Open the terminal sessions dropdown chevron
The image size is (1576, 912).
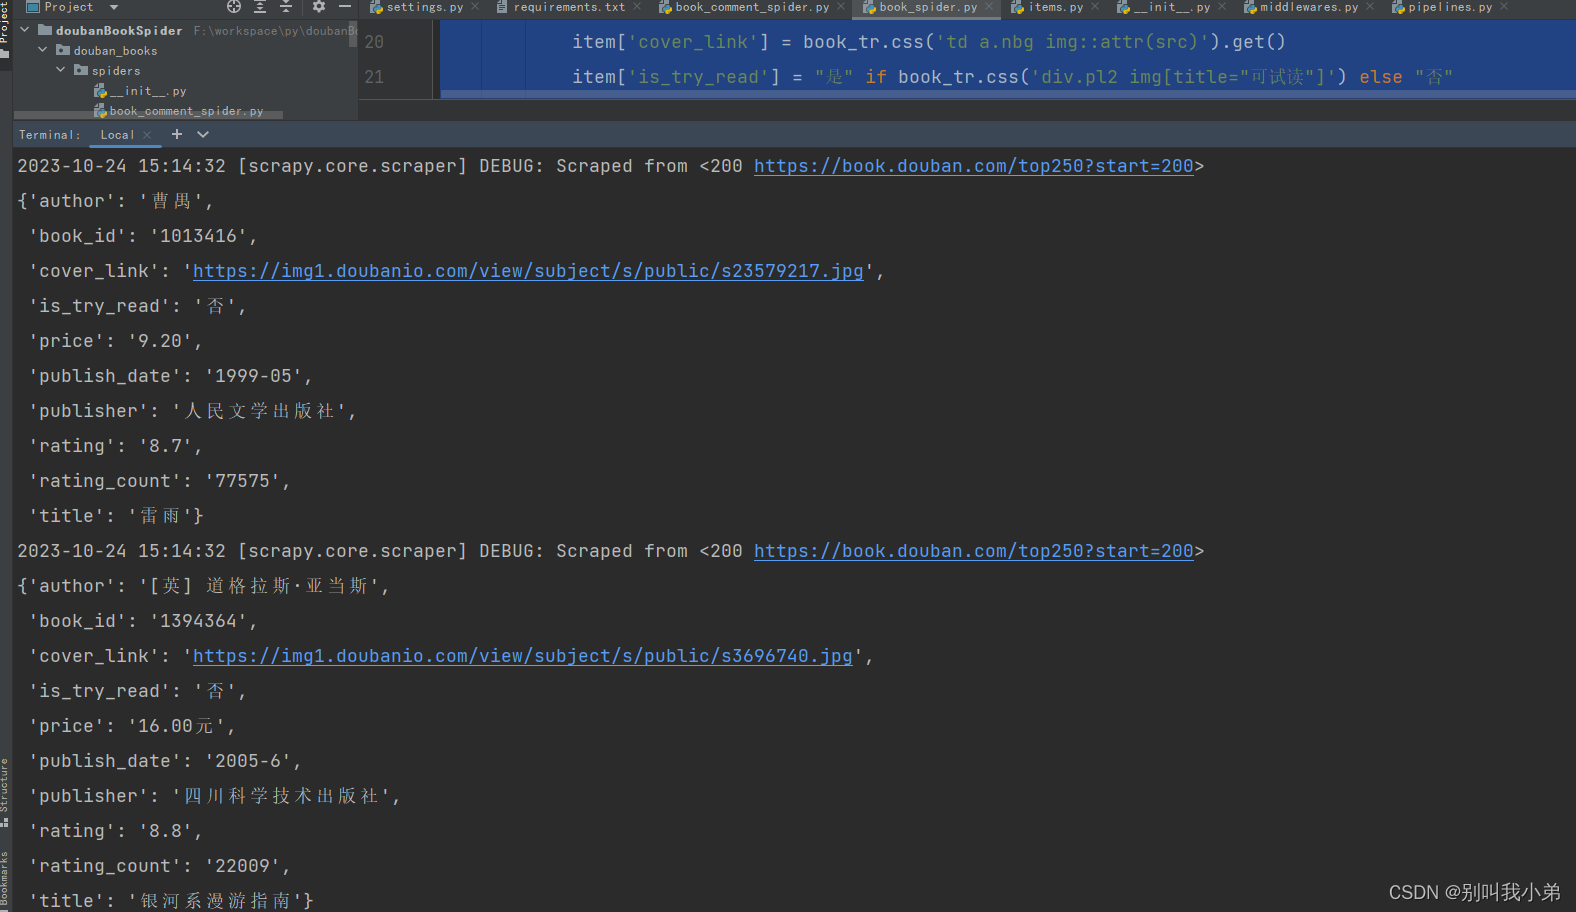tap(203, 134)
